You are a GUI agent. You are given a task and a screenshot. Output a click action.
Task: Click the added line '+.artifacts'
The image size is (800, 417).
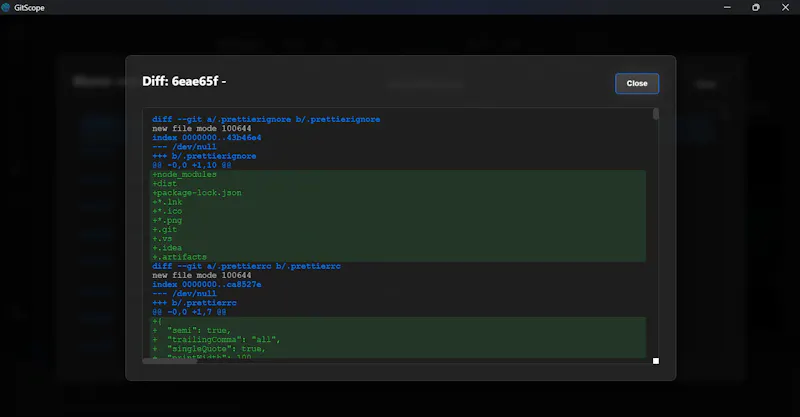pyautogui.click(x=398, y=257)
